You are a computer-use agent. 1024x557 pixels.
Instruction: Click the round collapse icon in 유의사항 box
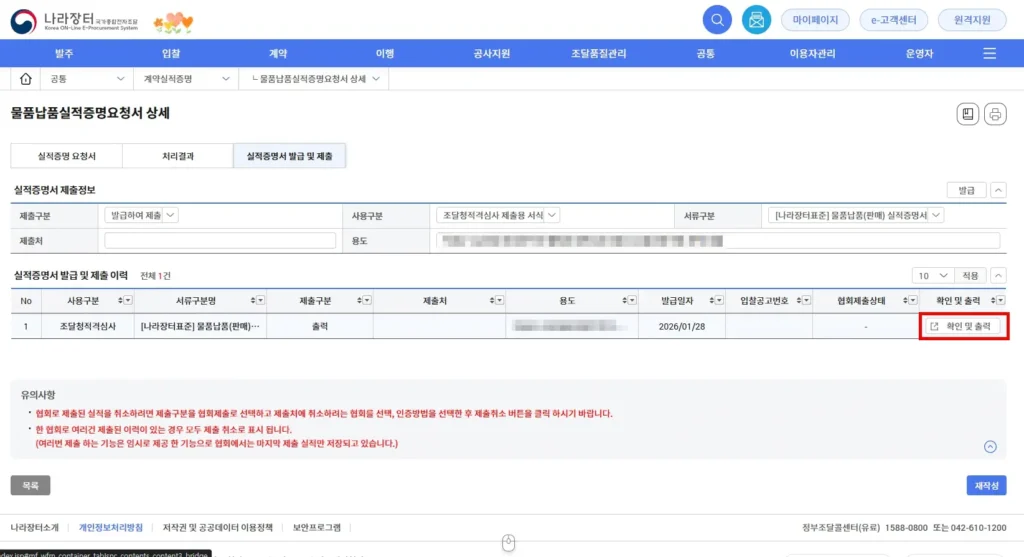[x=990, y=447]
